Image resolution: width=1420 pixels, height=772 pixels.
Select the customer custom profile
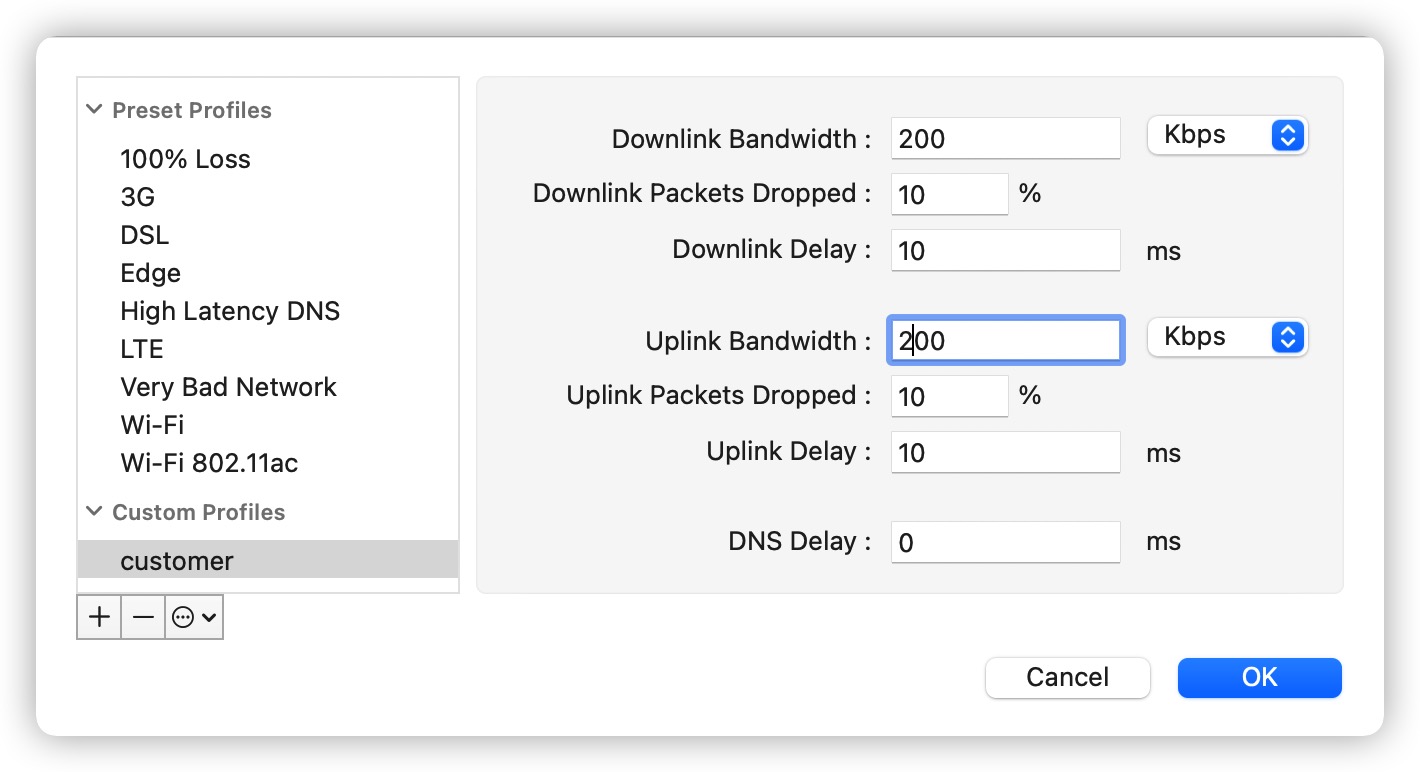click(x=177, y=561)
